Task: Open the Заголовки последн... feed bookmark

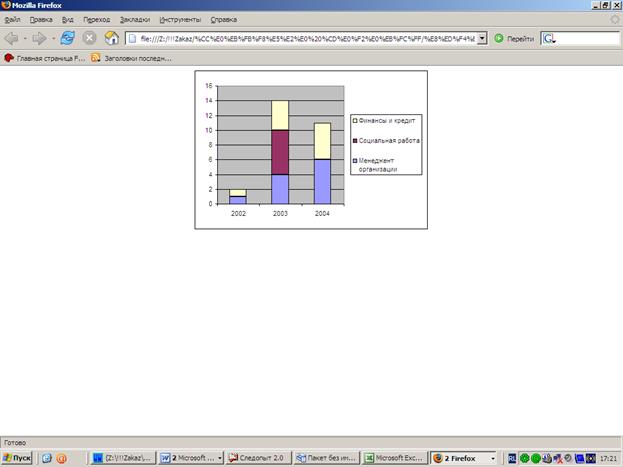Action: 131,58
